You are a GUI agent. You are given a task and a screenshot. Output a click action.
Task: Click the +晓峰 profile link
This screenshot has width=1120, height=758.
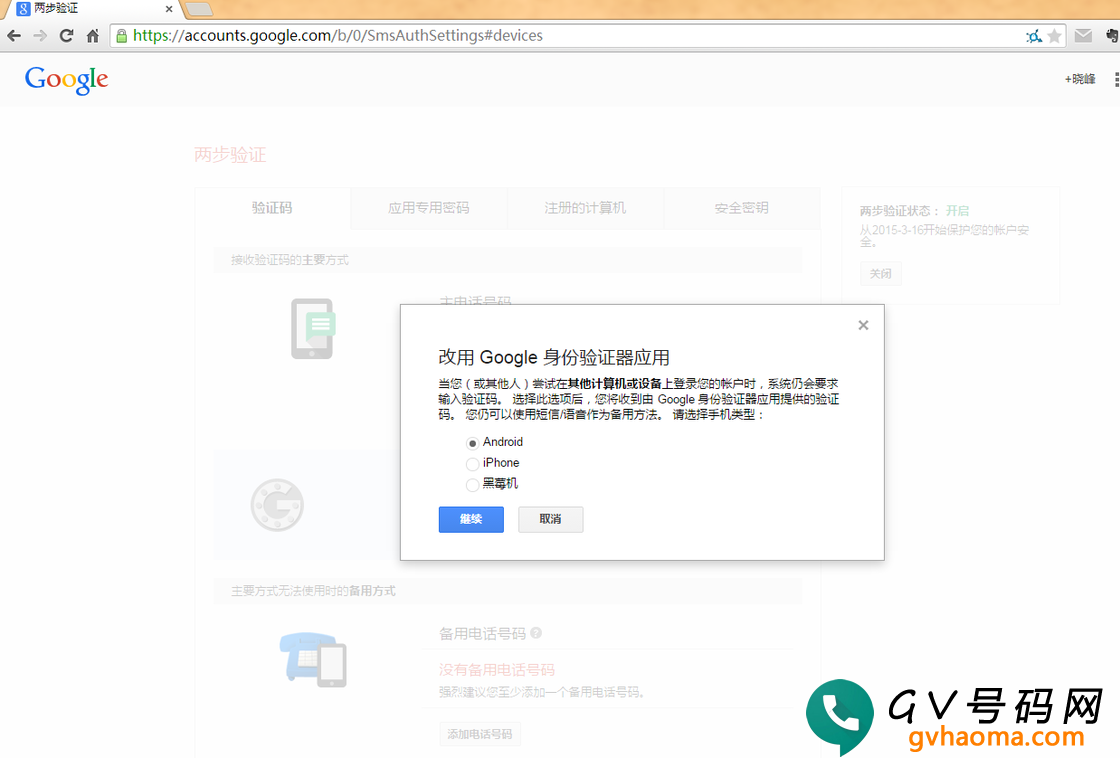pyautogui.click(x=1080, y=79)
